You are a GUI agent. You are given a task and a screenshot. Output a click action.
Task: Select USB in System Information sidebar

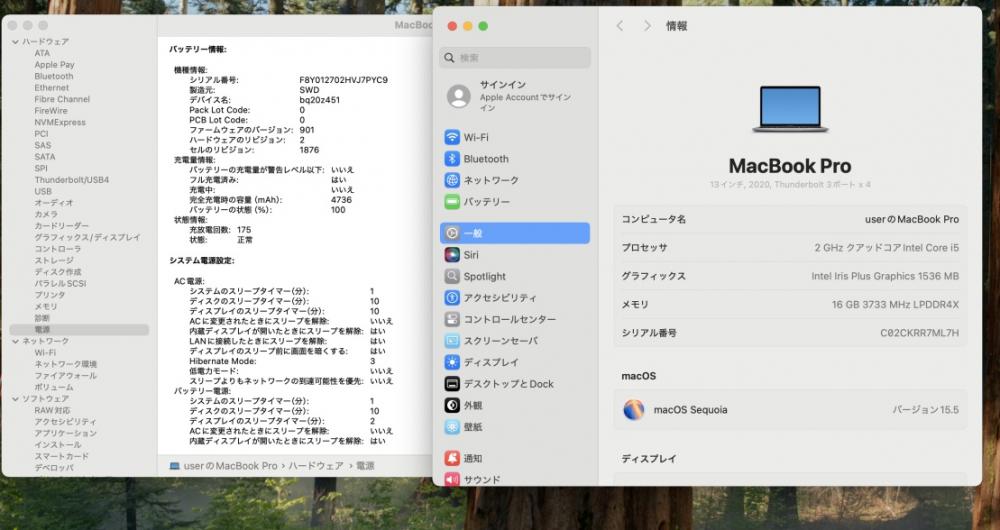coord(43,191)
